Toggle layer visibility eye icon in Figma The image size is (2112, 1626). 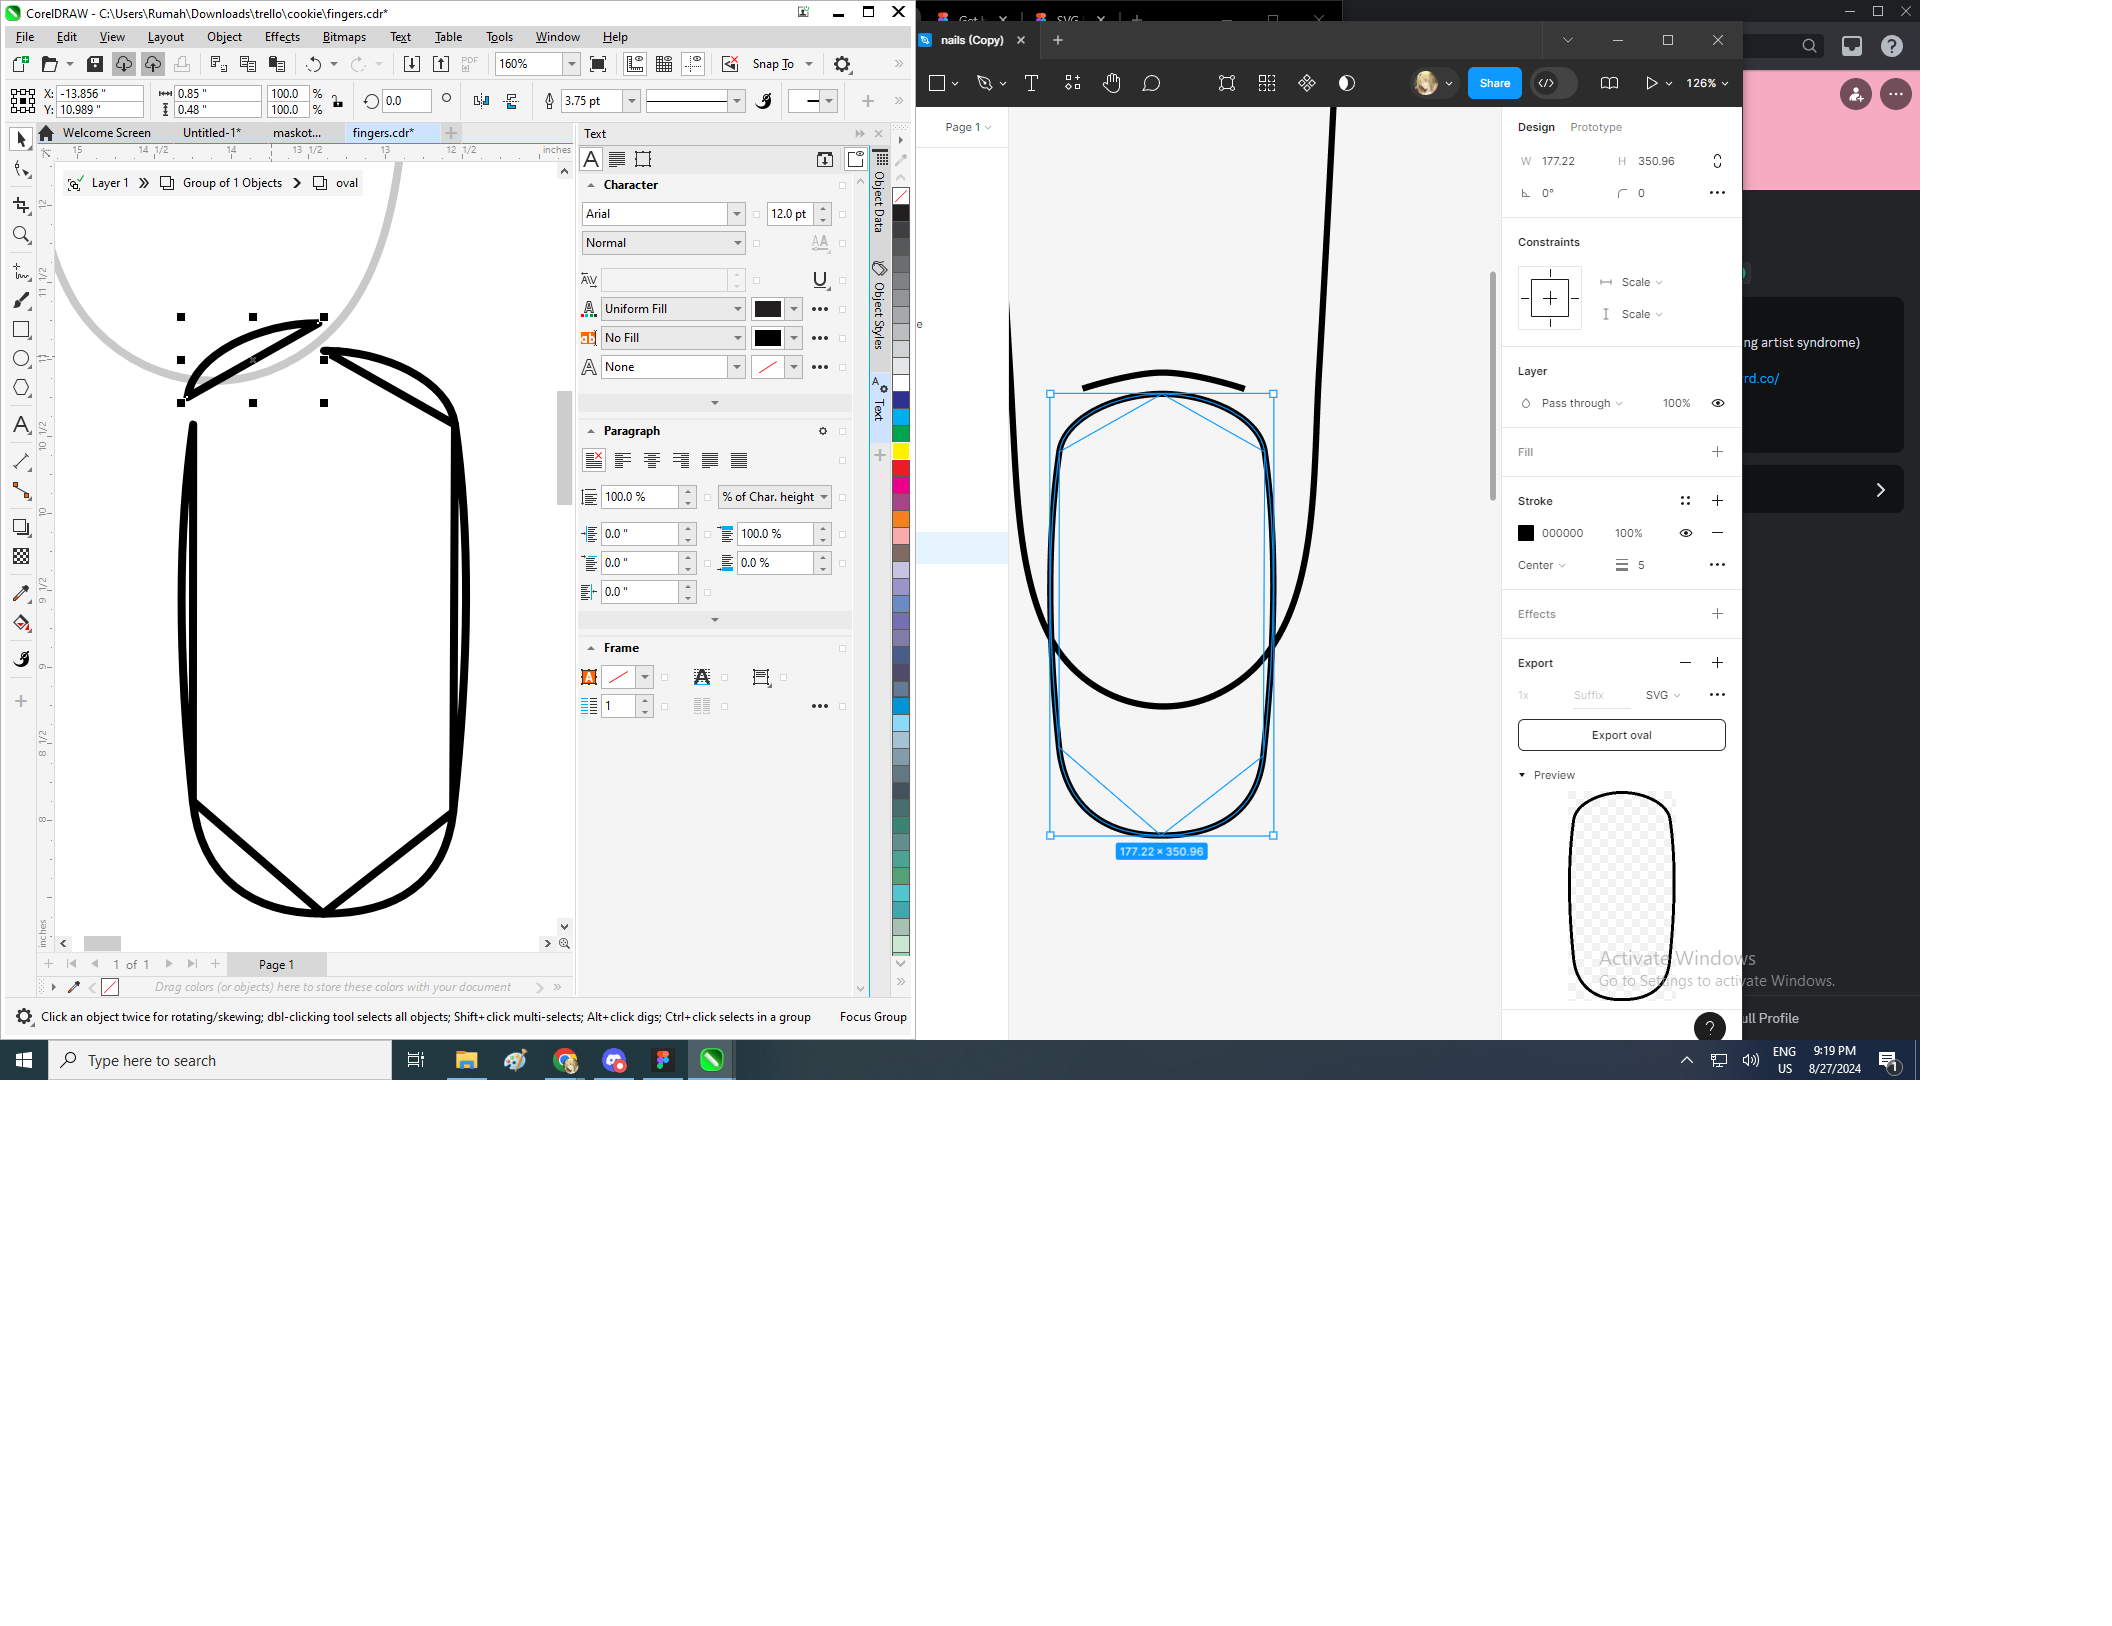[x=1719, y=403]
